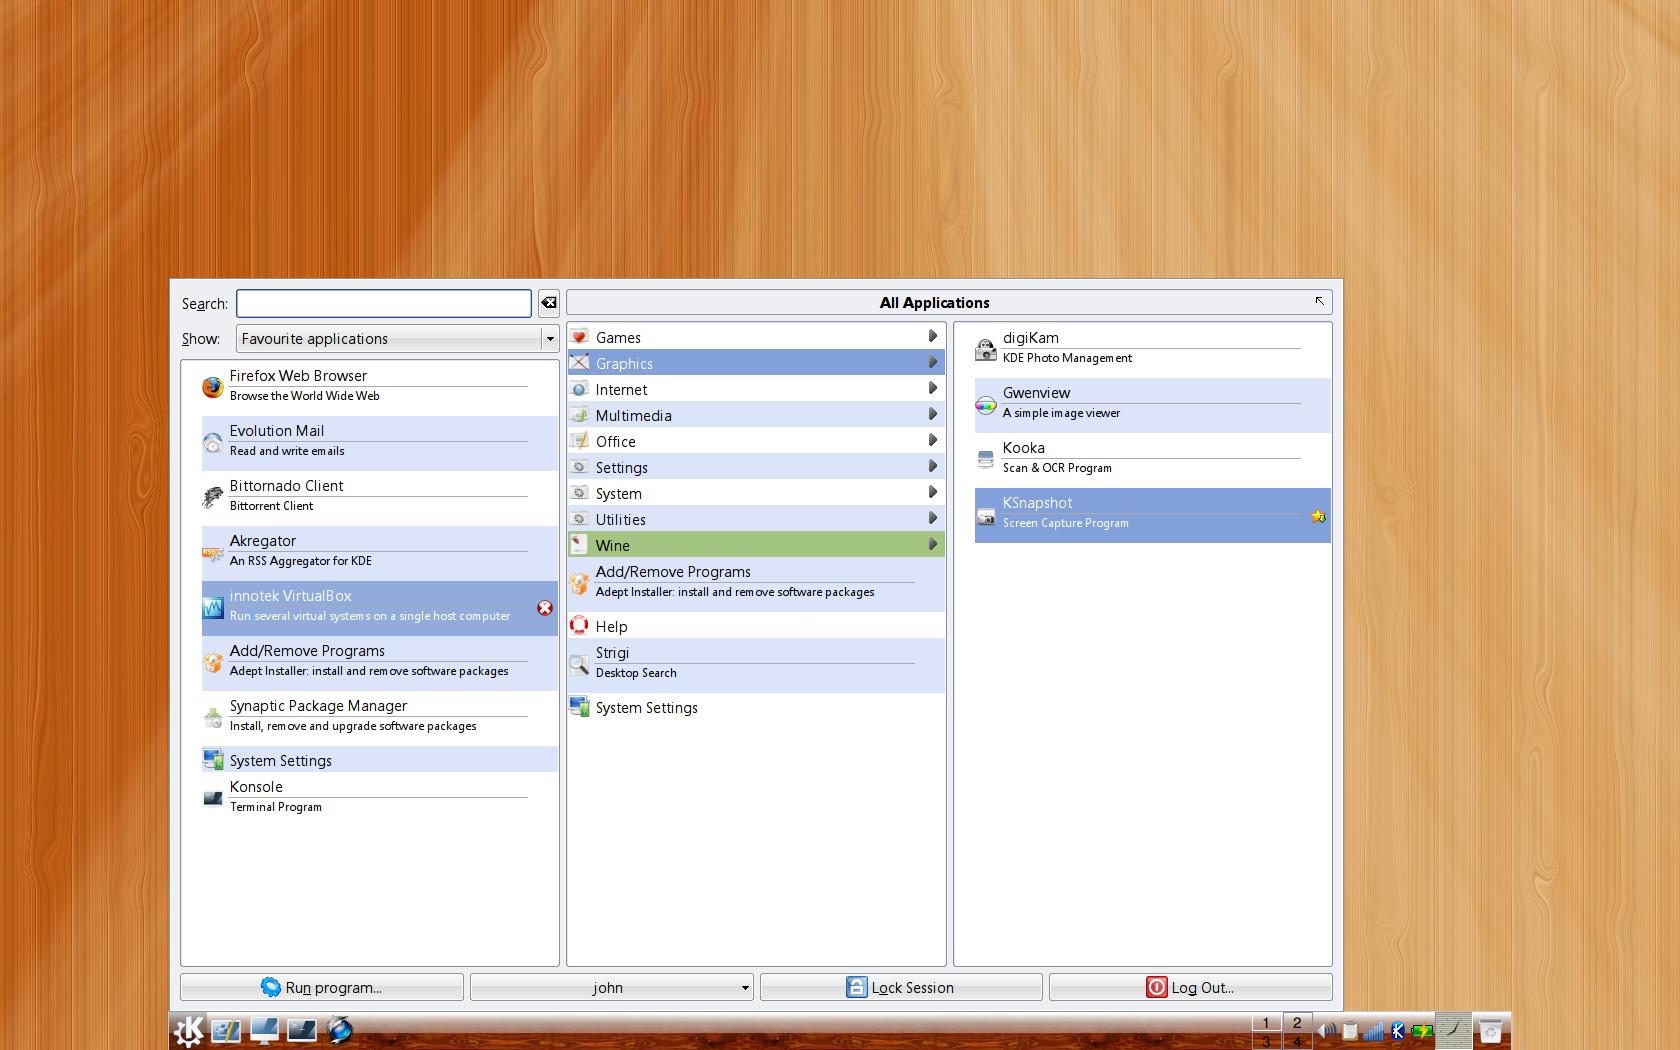
Task: Launch Bittornado Client from favourites
Action: coord(380,498)
